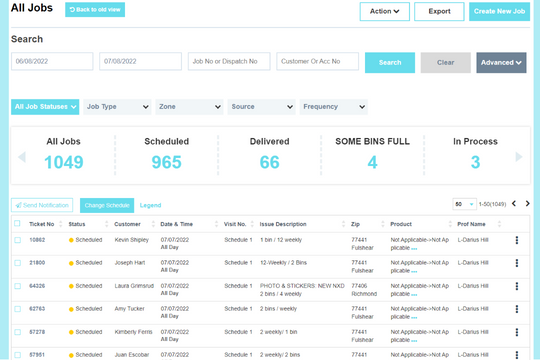Image resolution: width=540 pixels, height=360 pixels.
Task: Expand product details for ticket 10862
Action: tap(414, 248)
